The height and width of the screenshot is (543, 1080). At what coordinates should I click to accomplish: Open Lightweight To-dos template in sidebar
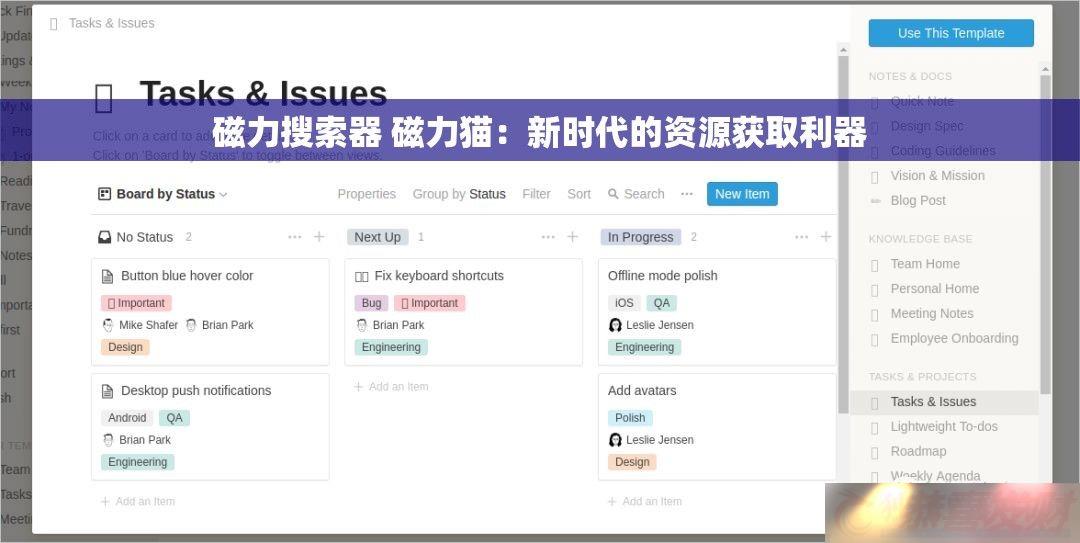(x=944, y=427)
